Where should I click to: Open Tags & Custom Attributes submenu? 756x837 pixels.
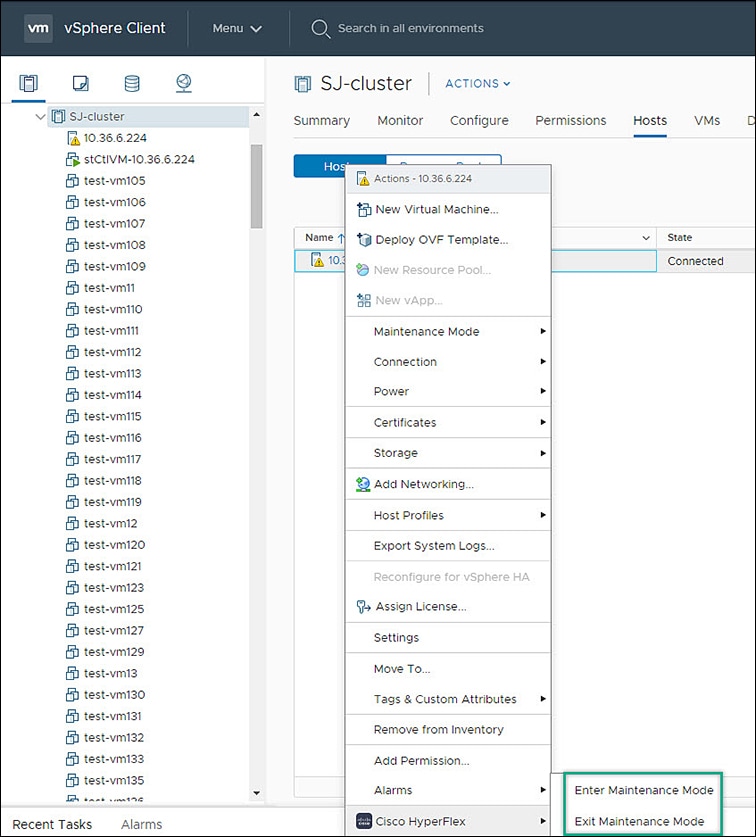[448, 699]
